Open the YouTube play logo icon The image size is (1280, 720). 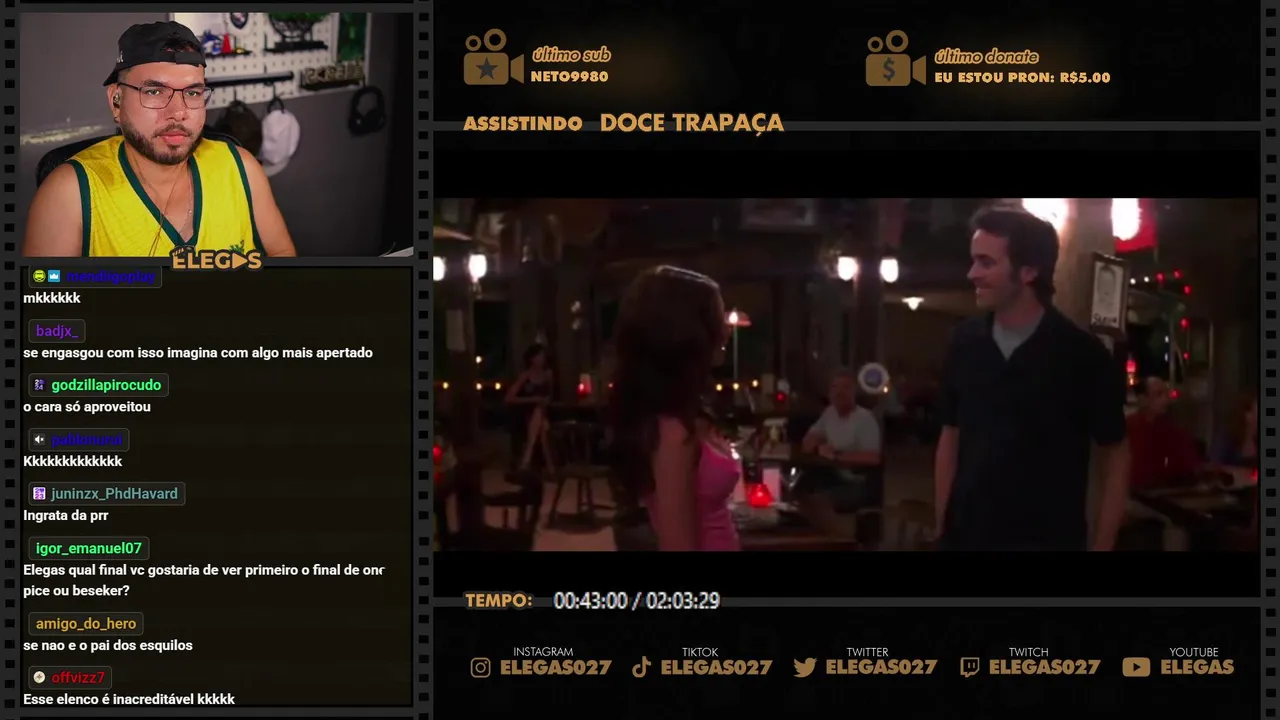1136,667
